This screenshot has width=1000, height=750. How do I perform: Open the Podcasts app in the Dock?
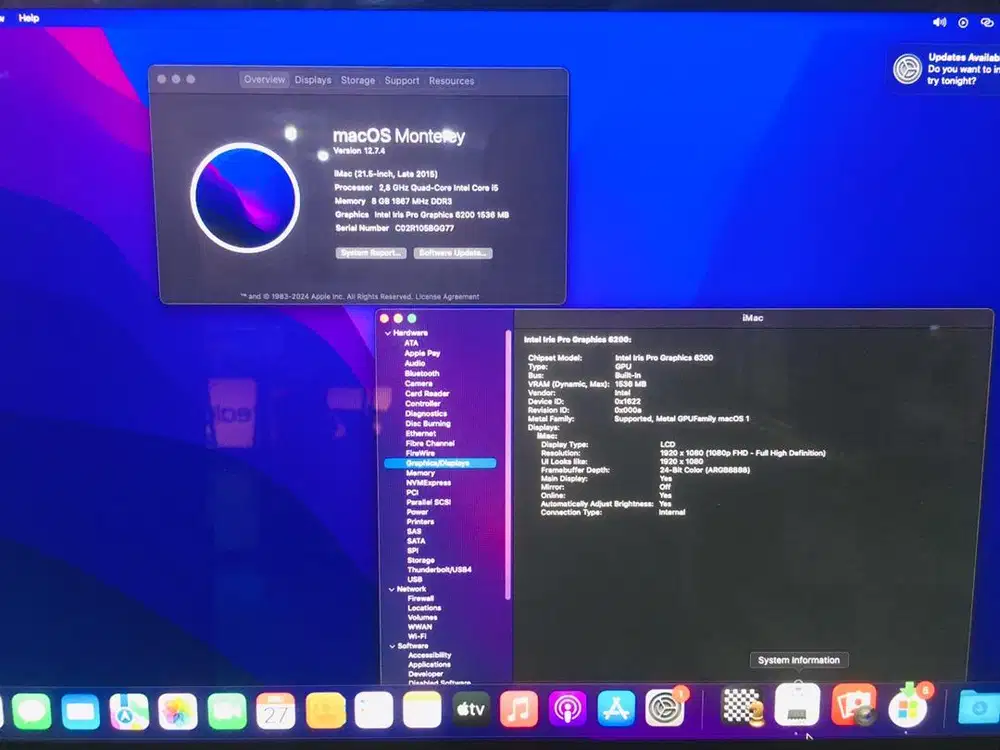coord(566,710)
